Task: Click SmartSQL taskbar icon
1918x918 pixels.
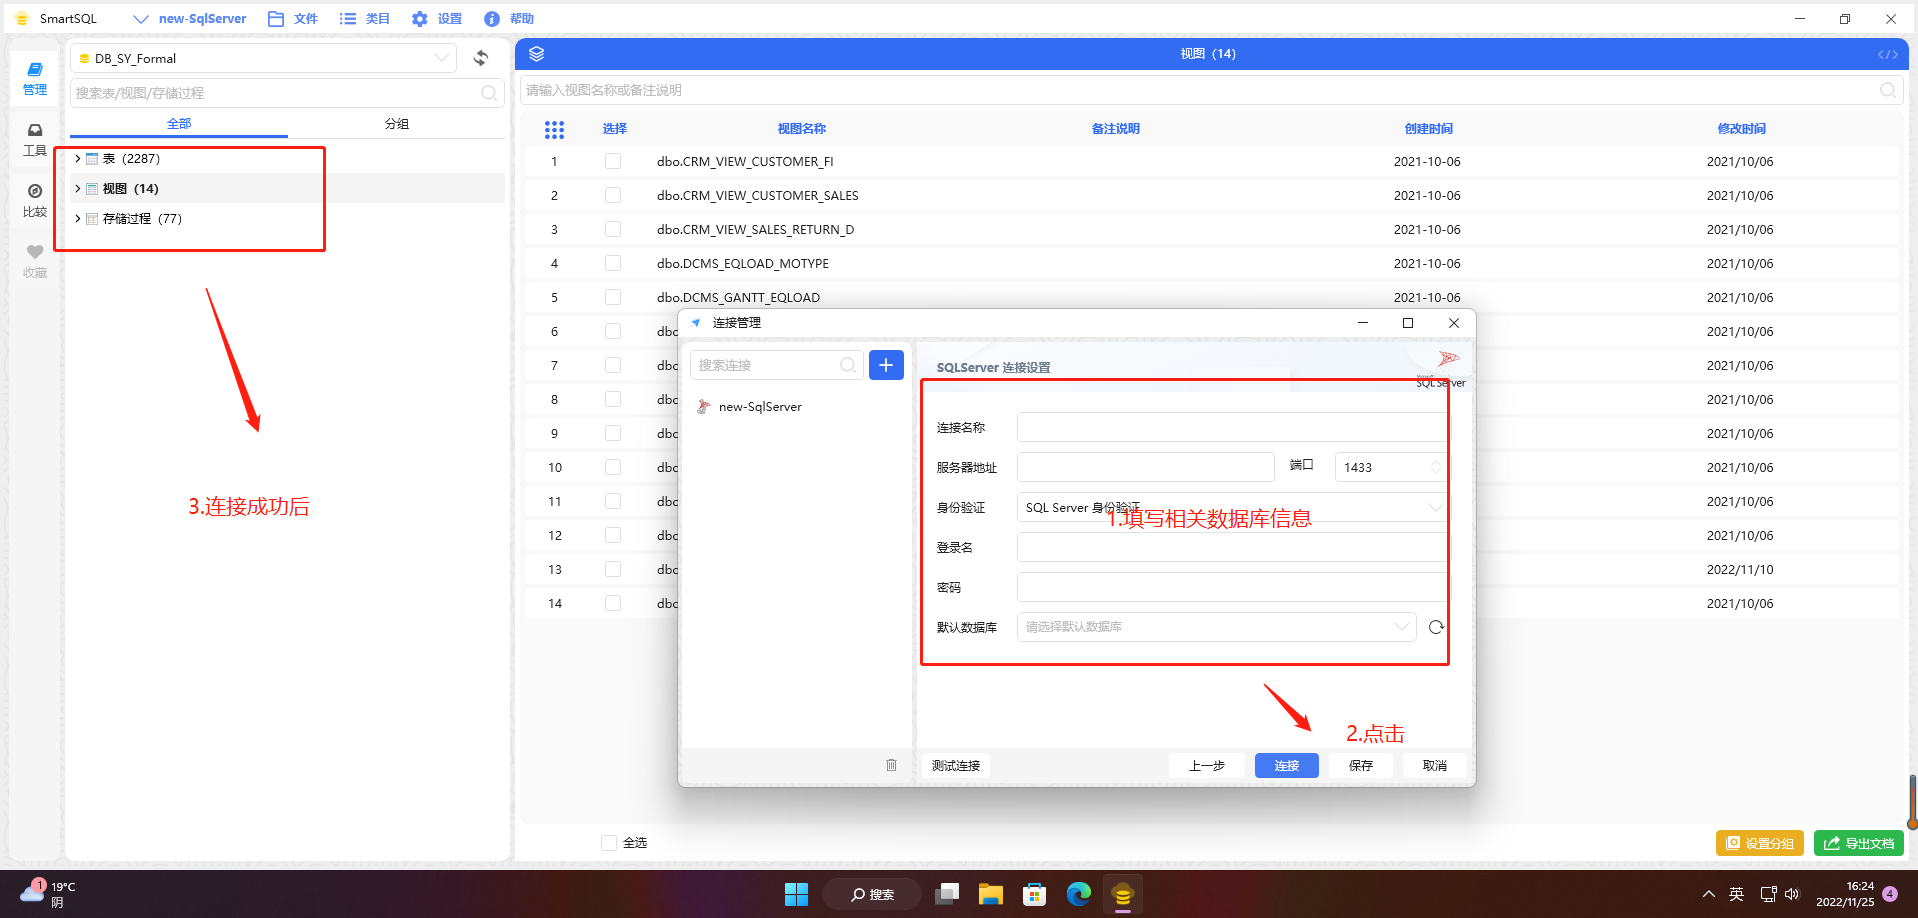Action: (x=1123, y=894)
